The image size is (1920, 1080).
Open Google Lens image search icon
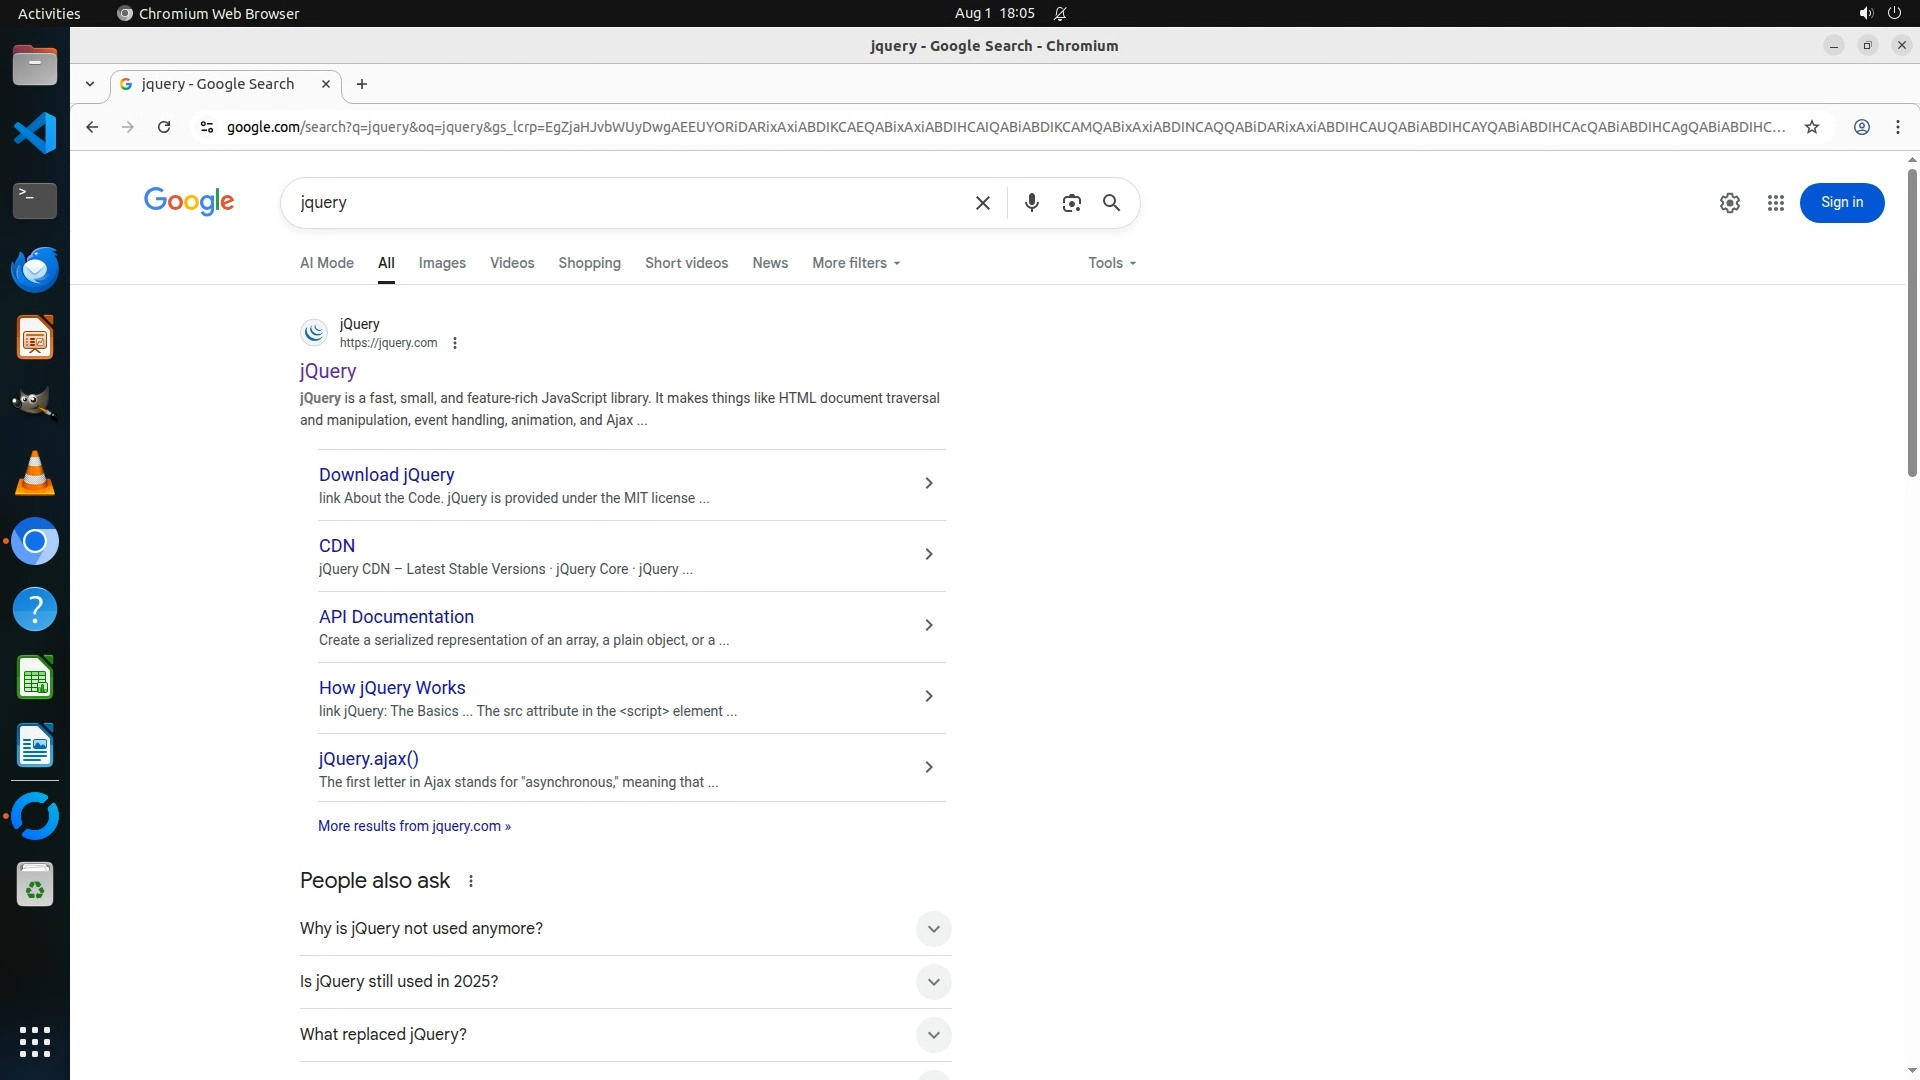click(x=1071, y=203)
